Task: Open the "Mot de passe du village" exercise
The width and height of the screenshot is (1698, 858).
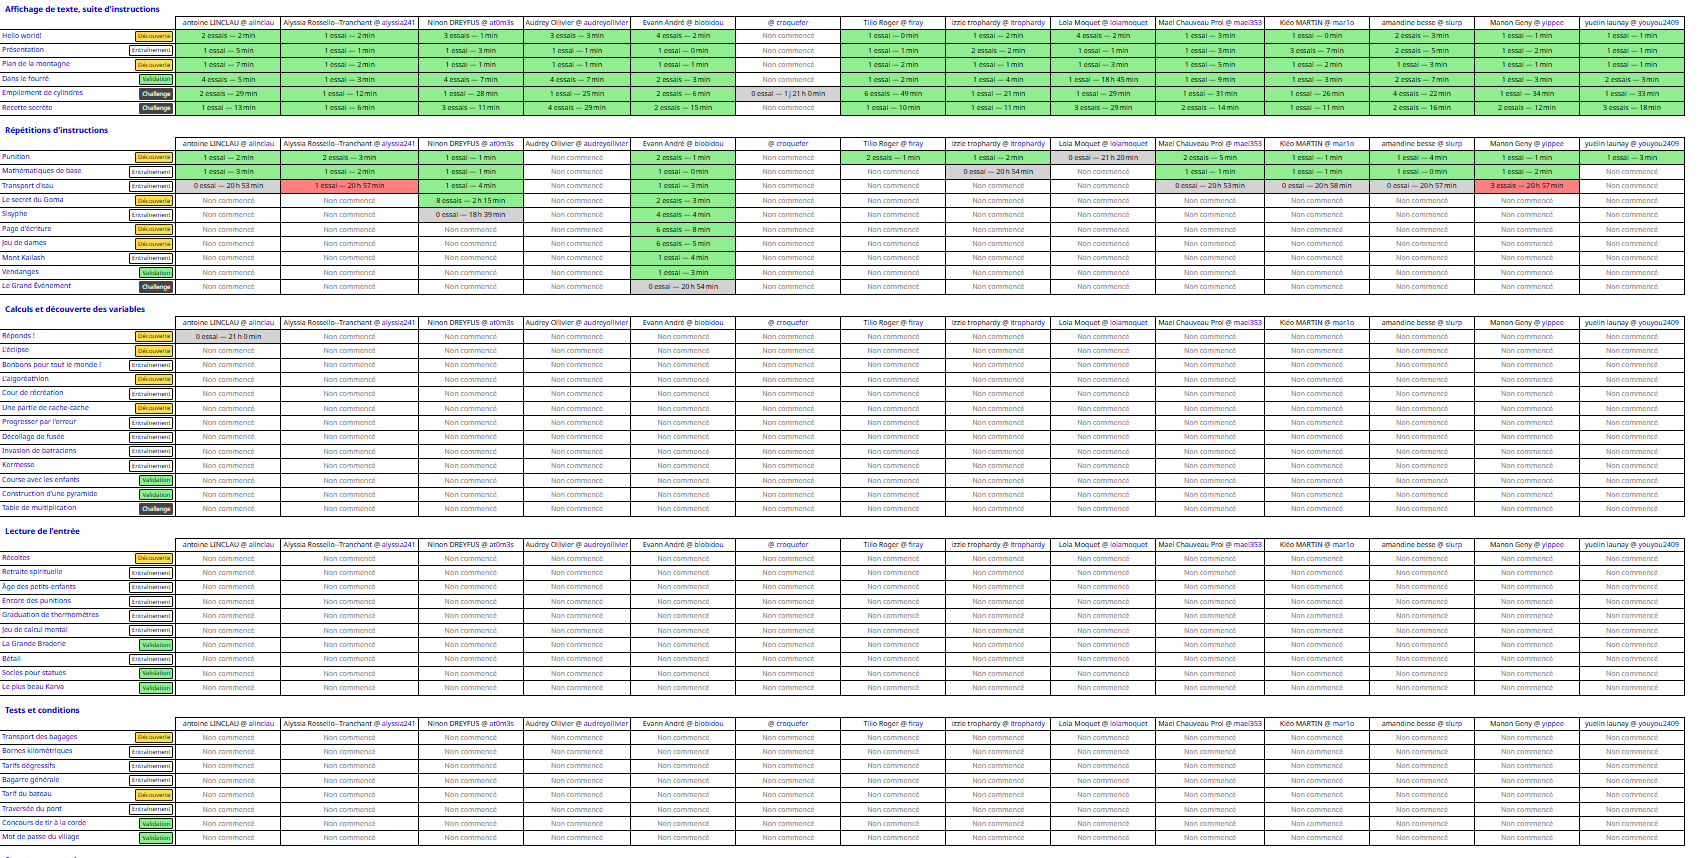Action: click(40, 837)
